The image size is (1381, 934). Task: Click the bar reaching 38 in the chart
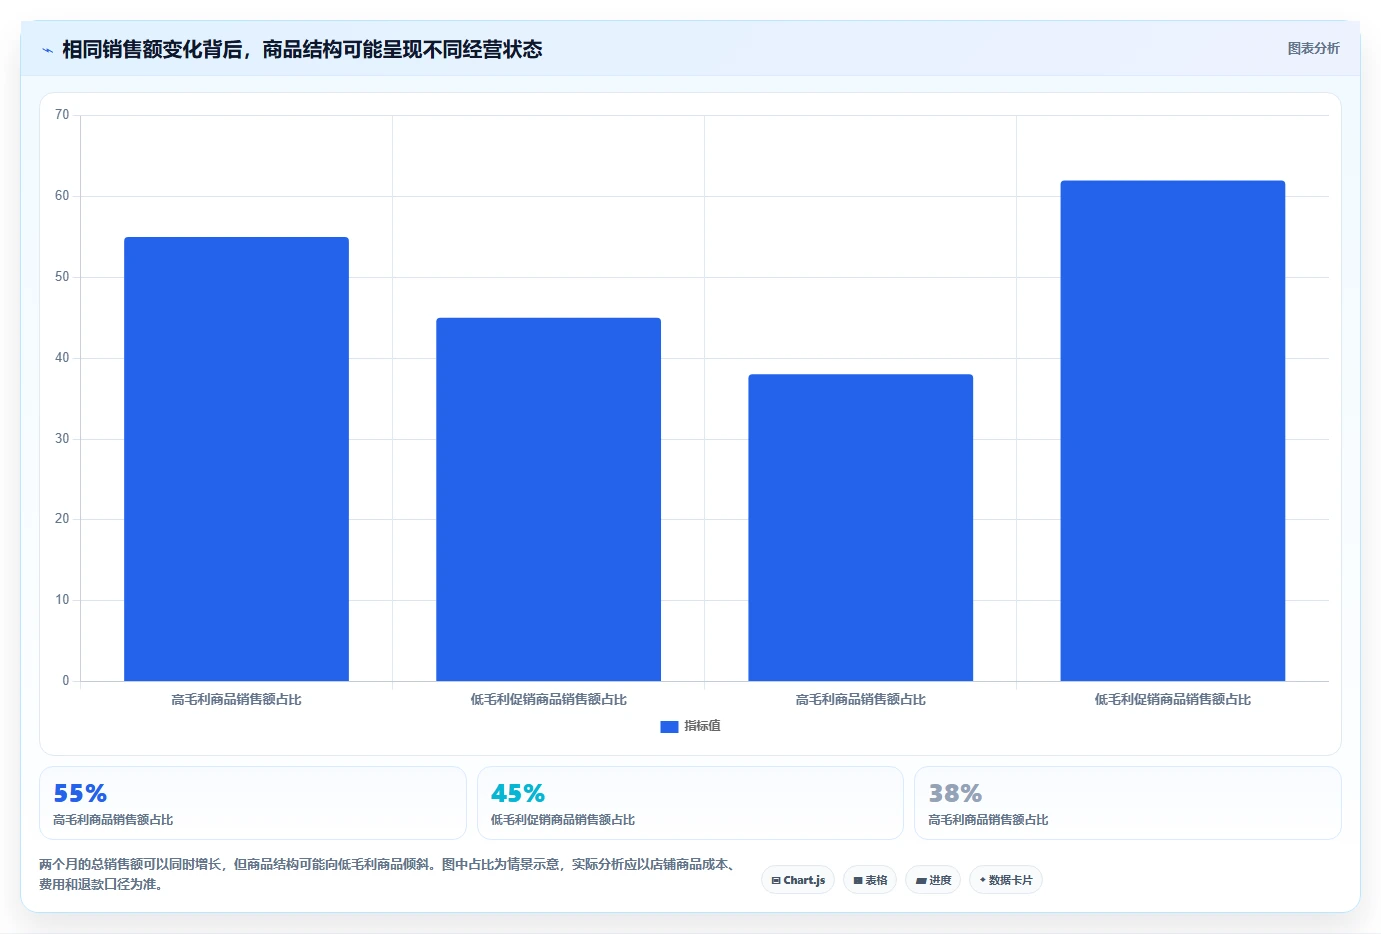(860, 527)
